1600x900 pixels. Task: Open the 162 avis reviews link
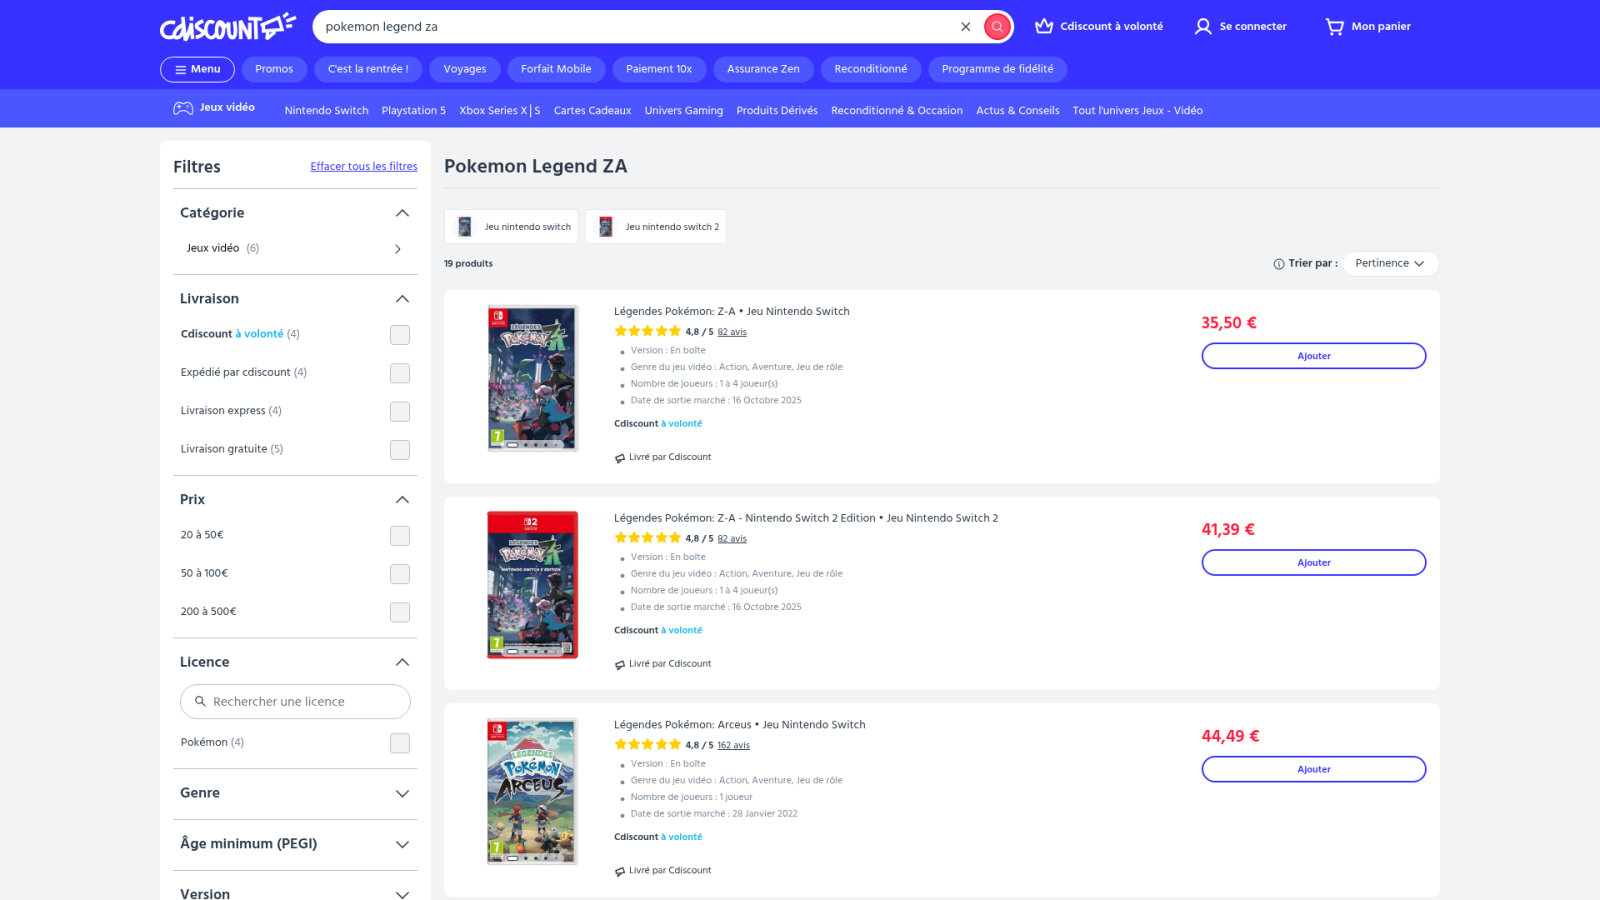coord(733,746)
